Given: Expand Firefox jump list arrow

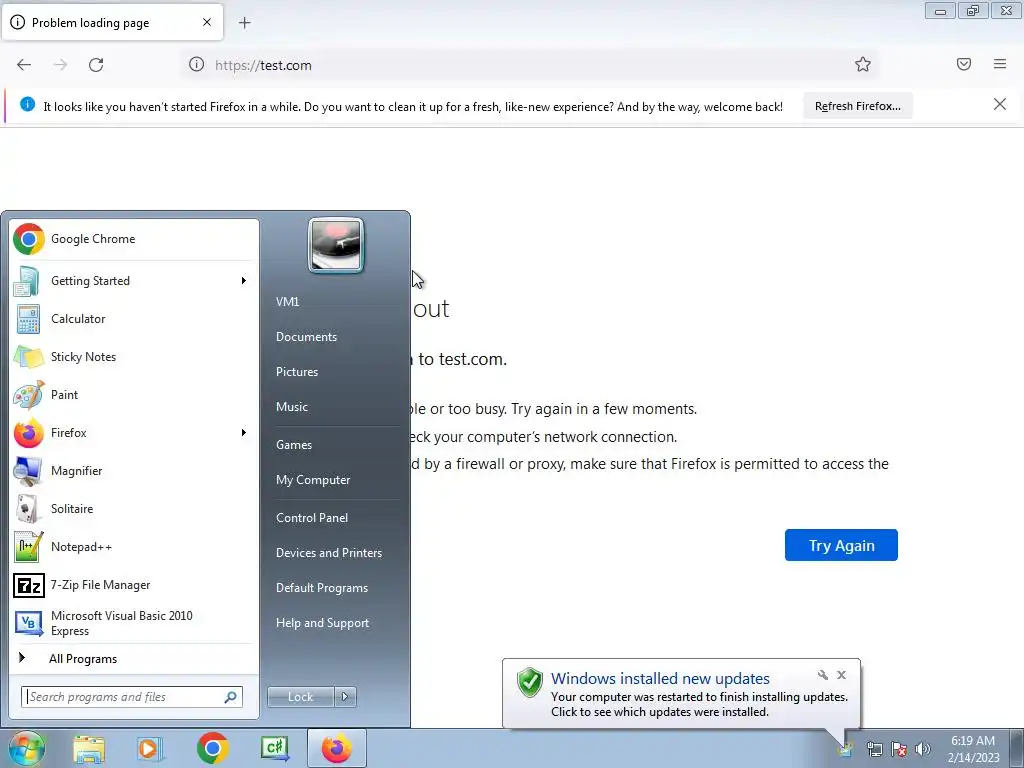Looking at the screenshot, I should (x=244, y=432).
